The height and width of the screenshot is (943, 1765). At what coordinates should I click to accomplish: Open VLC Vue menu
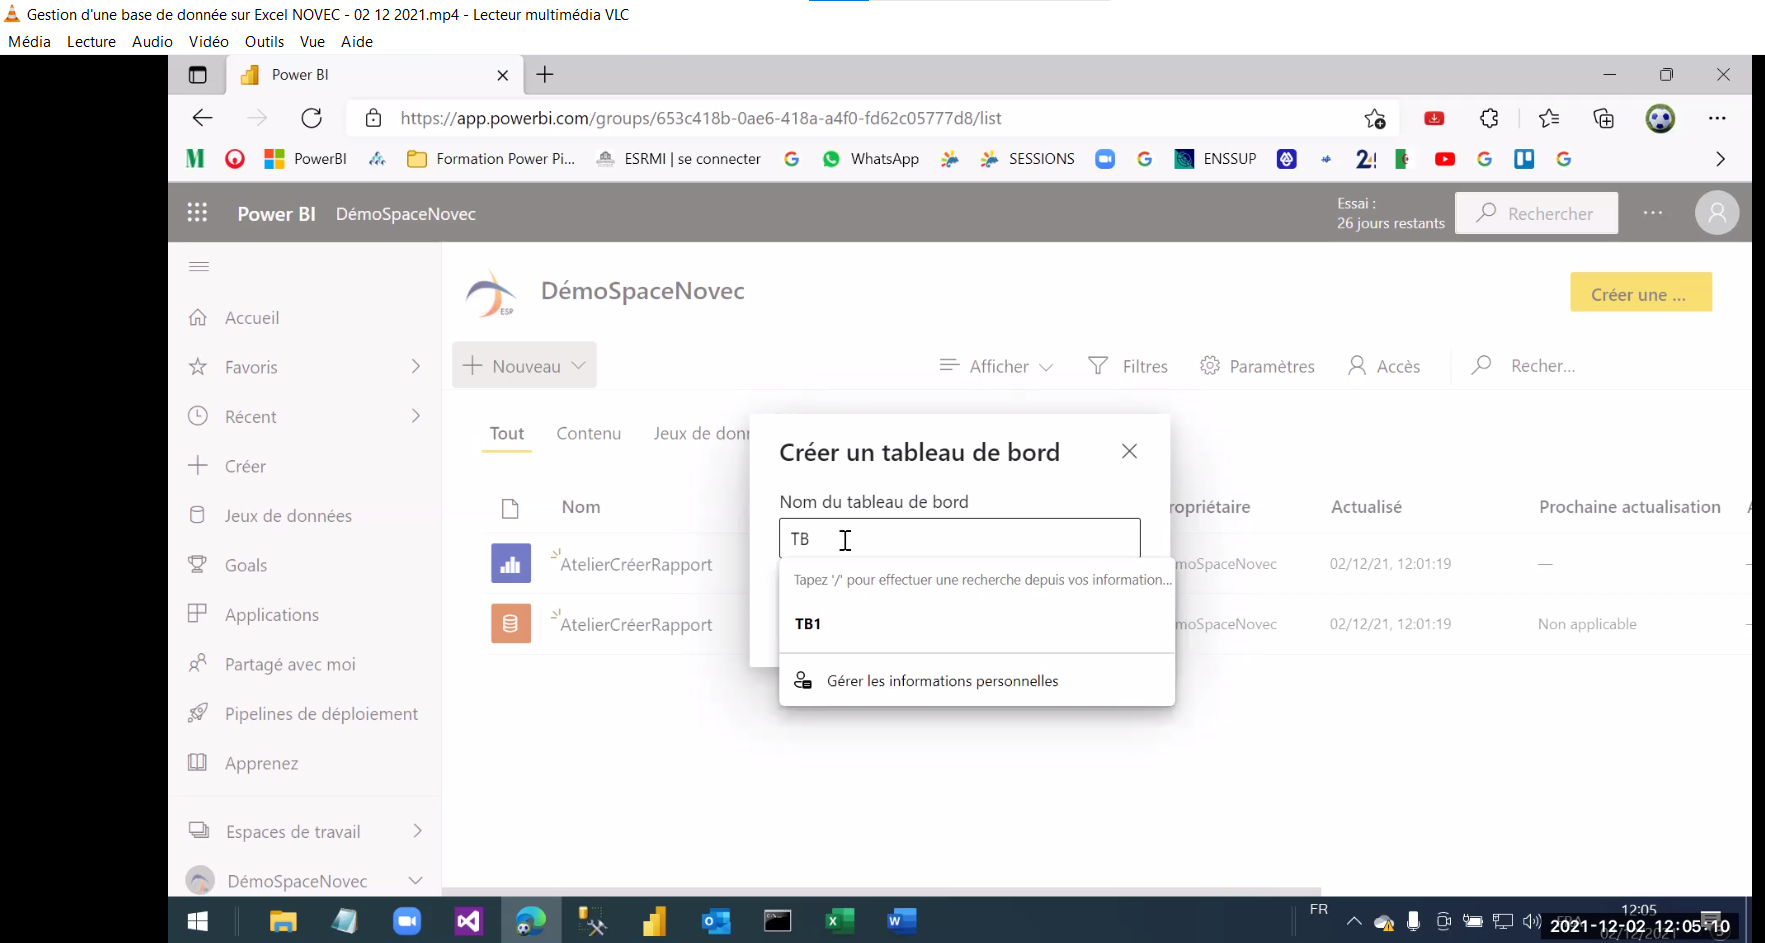[312, 41]
